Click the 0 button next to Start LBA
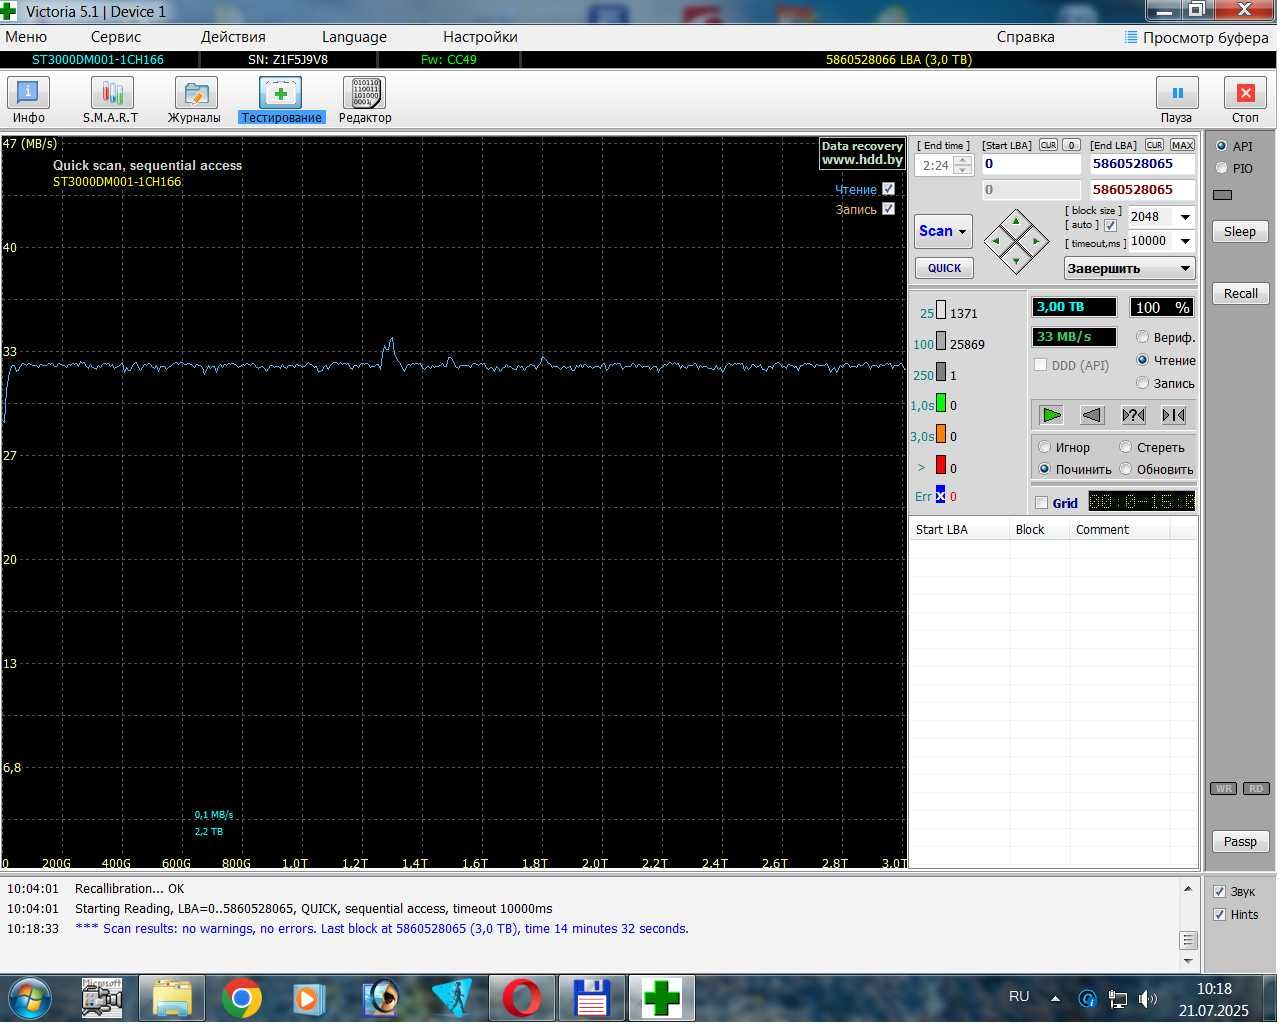This screenshot has height=1024, width=1280. (x=1071, y=145)
